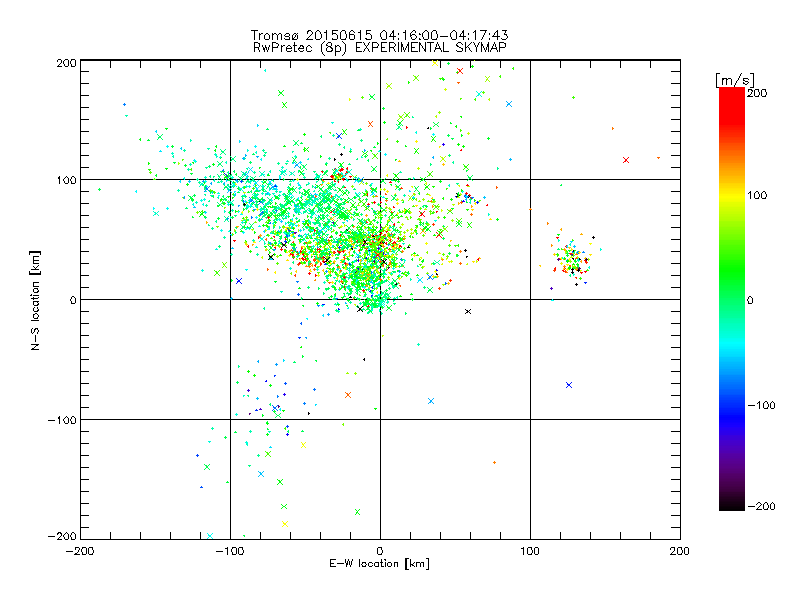Click the velocity colorbar gradient
The height and width of the screenshot is (600, 800).
click(x=732, y=299)
